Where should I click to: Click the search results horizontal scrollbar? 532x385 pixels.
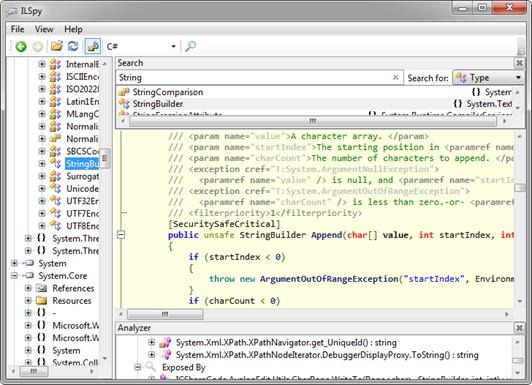click(313, 121)
